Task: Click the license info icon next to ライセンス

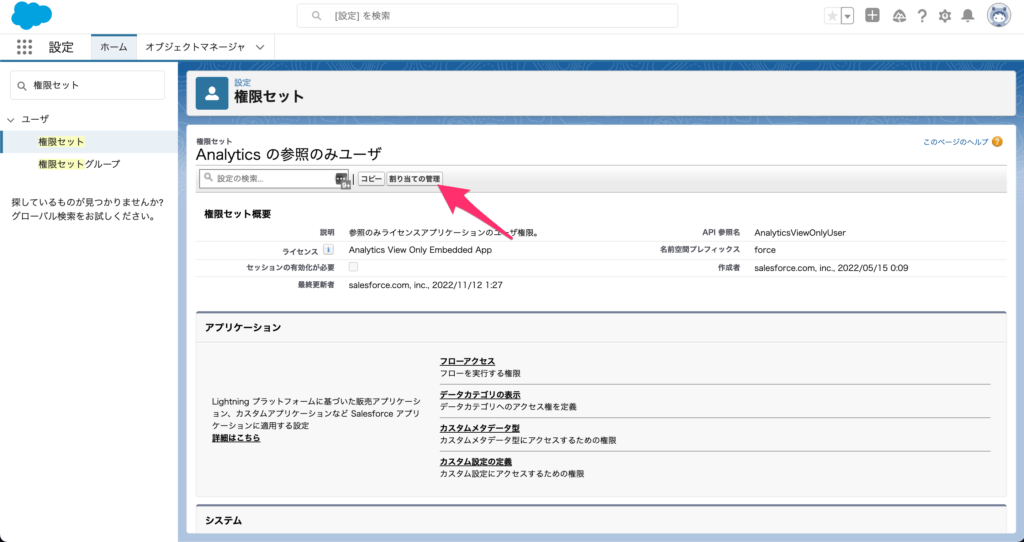Action: [x=328, y=250]
